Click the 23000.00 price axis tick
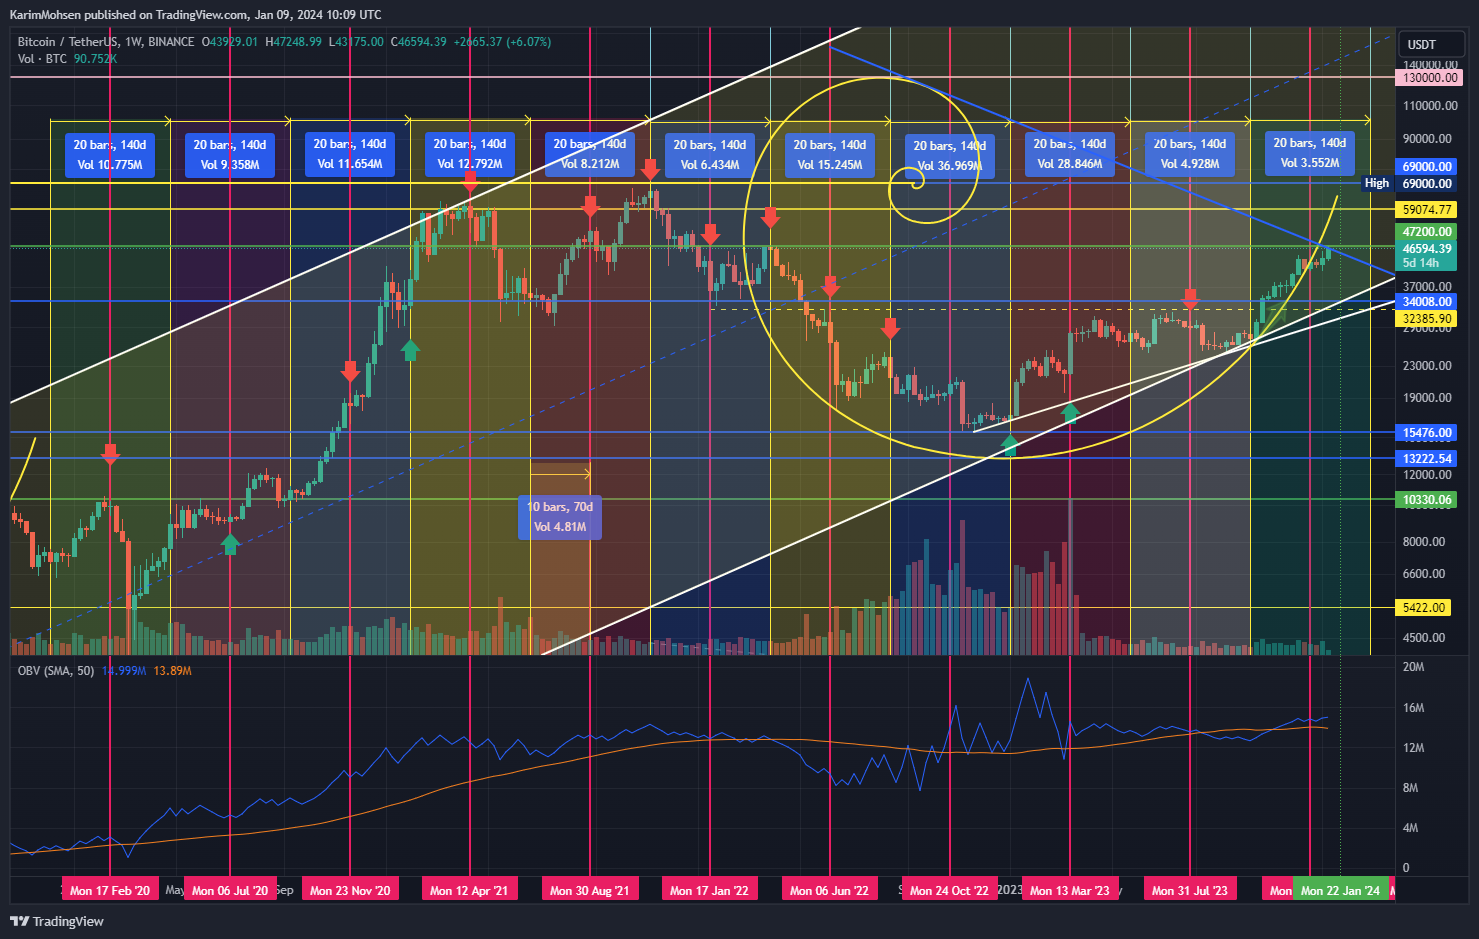Image resolution: width=1479 pixels, height=939 pixels. pyautogui.click(x=1427, y=366)
